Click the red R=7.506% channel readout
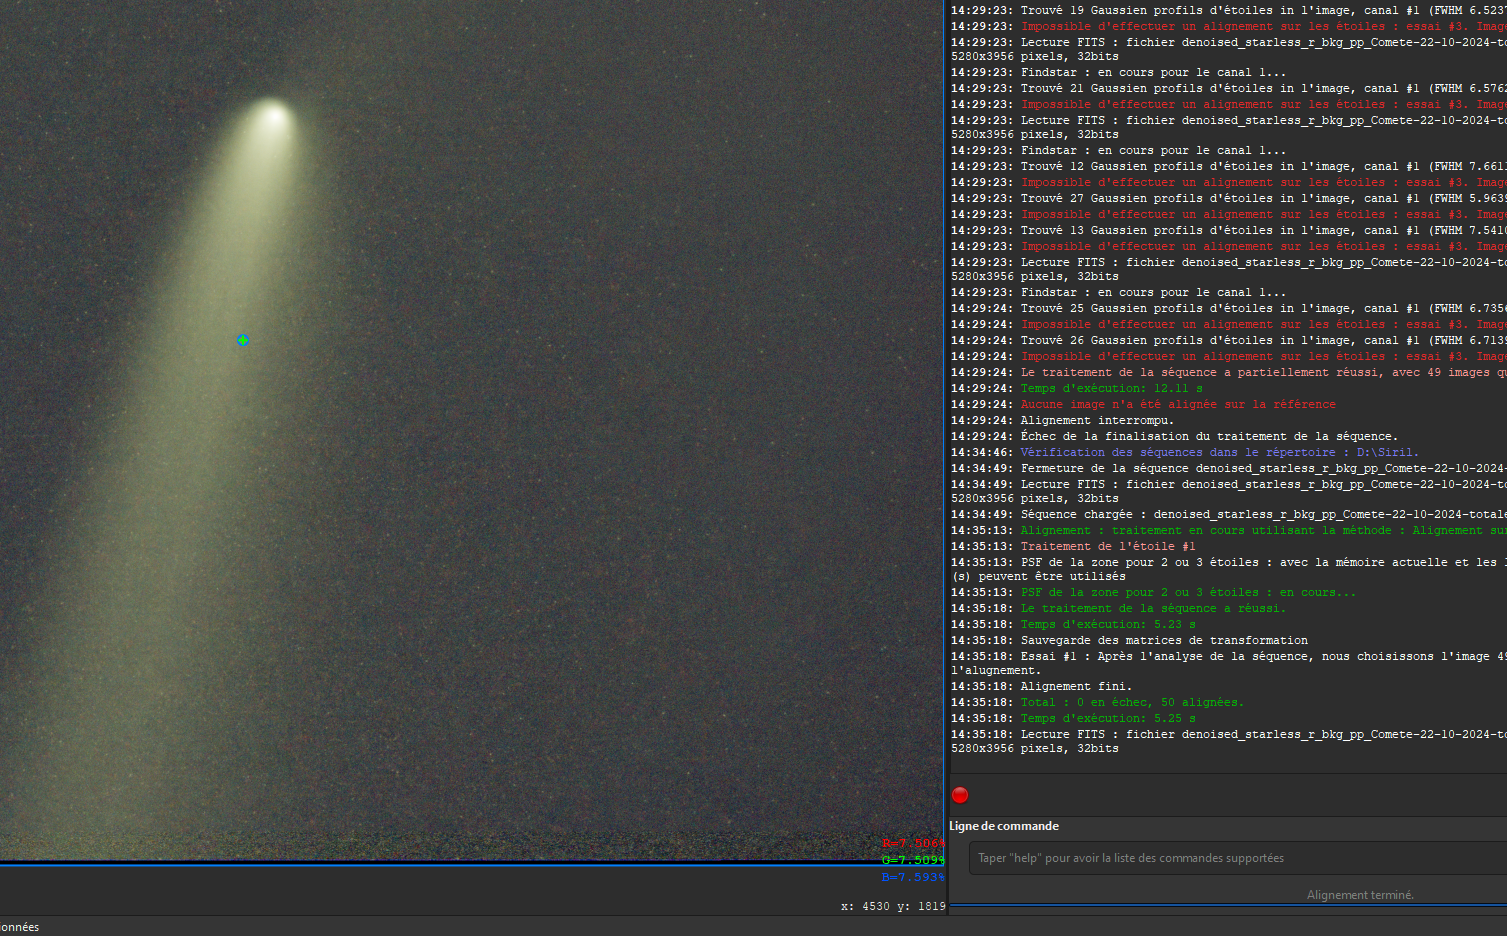The image size is (1507, 936). point(913,844)
